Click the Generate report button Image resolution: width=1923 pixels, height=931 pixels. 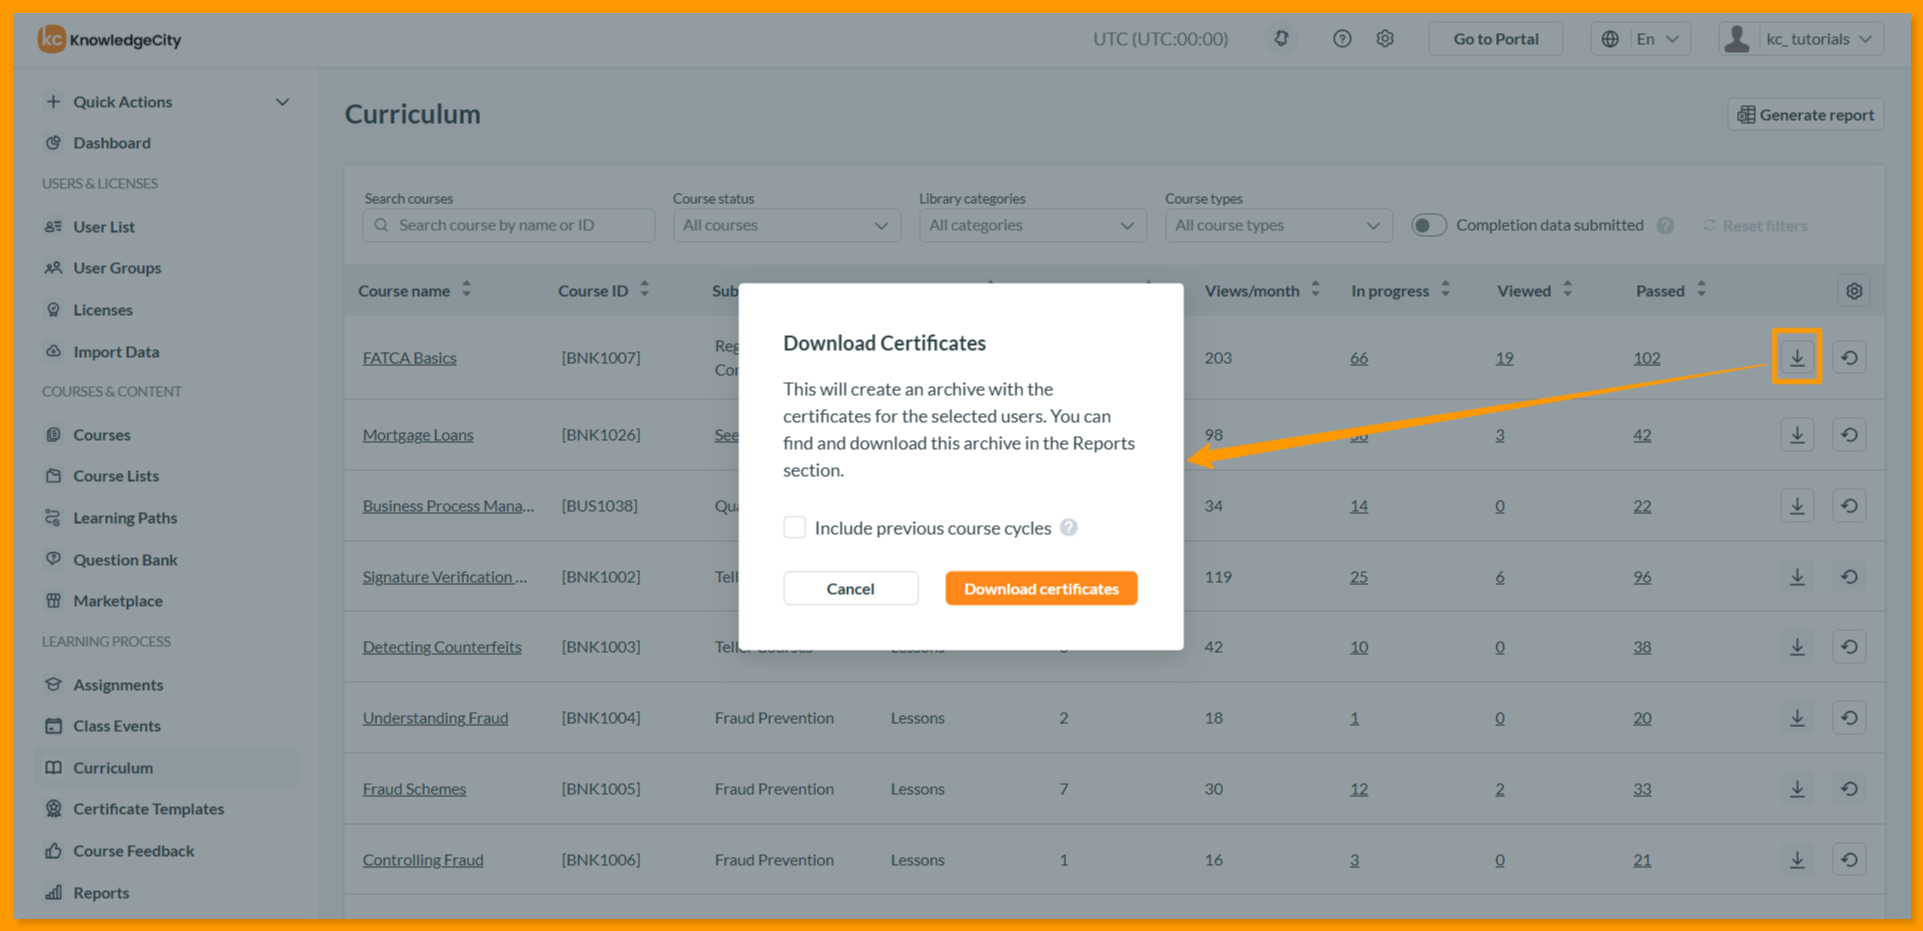coord(1806,115)
